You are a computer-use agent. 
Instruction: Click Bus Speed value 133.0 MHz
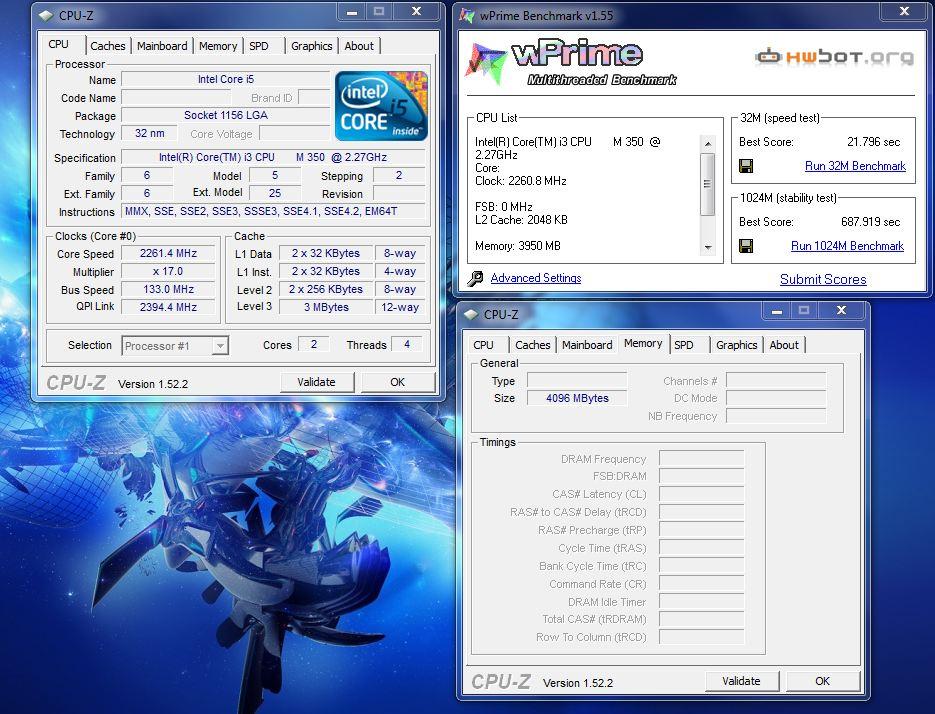click(x=168, y=289)
